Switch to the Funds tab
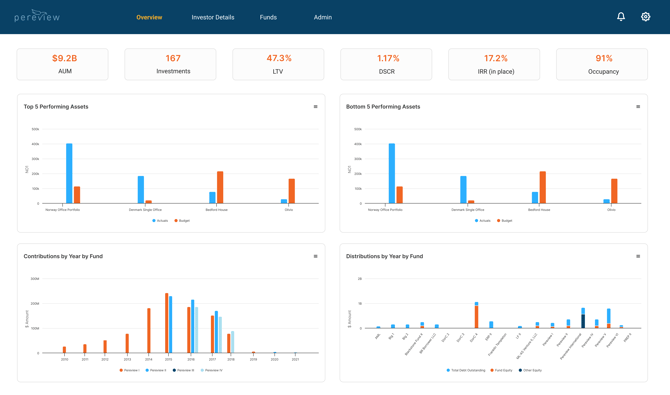The width and height of the screenshot is (670, 395). 268,17
